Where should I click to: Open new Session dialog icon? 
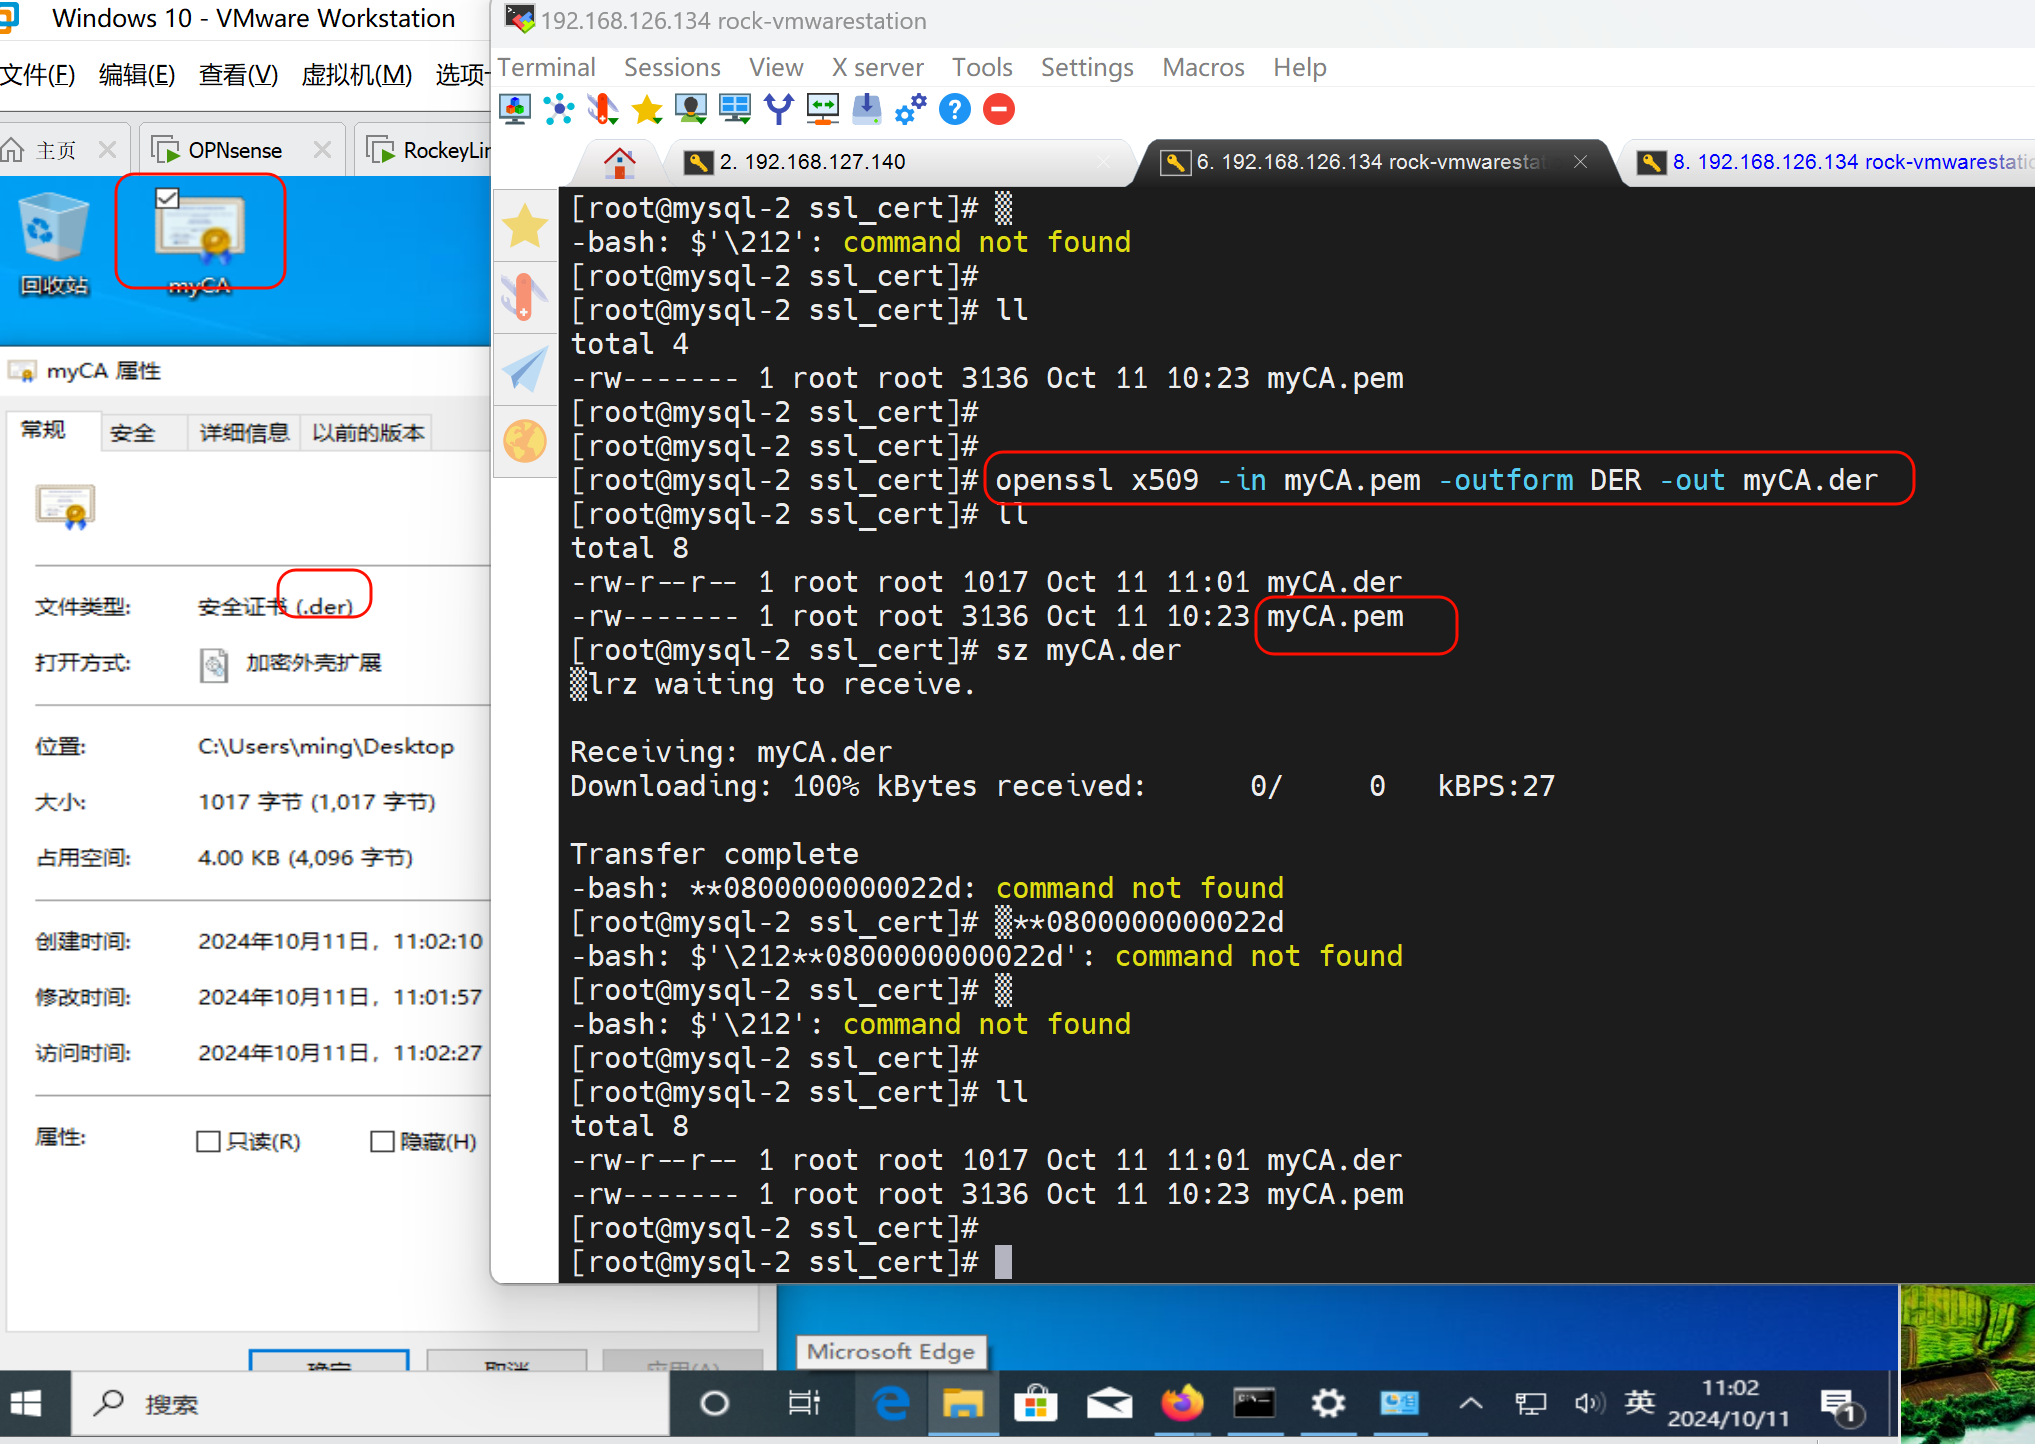(514, 109)
